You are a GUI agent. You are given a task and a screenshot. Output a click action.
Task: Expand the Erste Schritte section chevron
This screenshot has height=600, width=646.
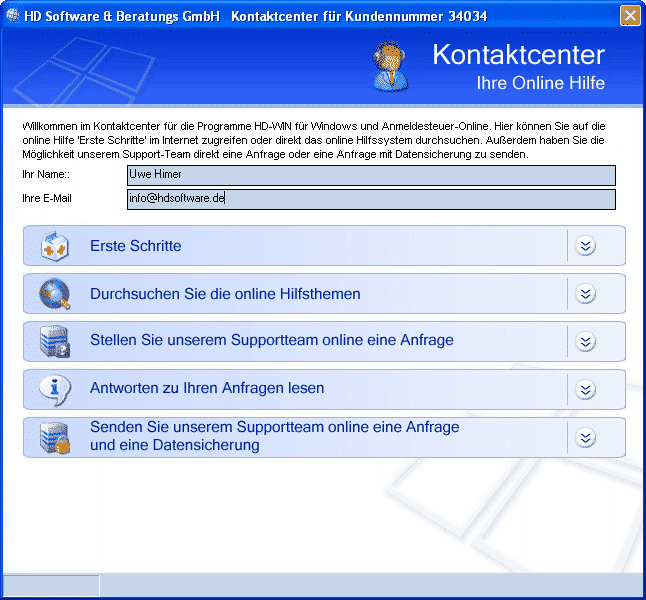tap(585, 246)
